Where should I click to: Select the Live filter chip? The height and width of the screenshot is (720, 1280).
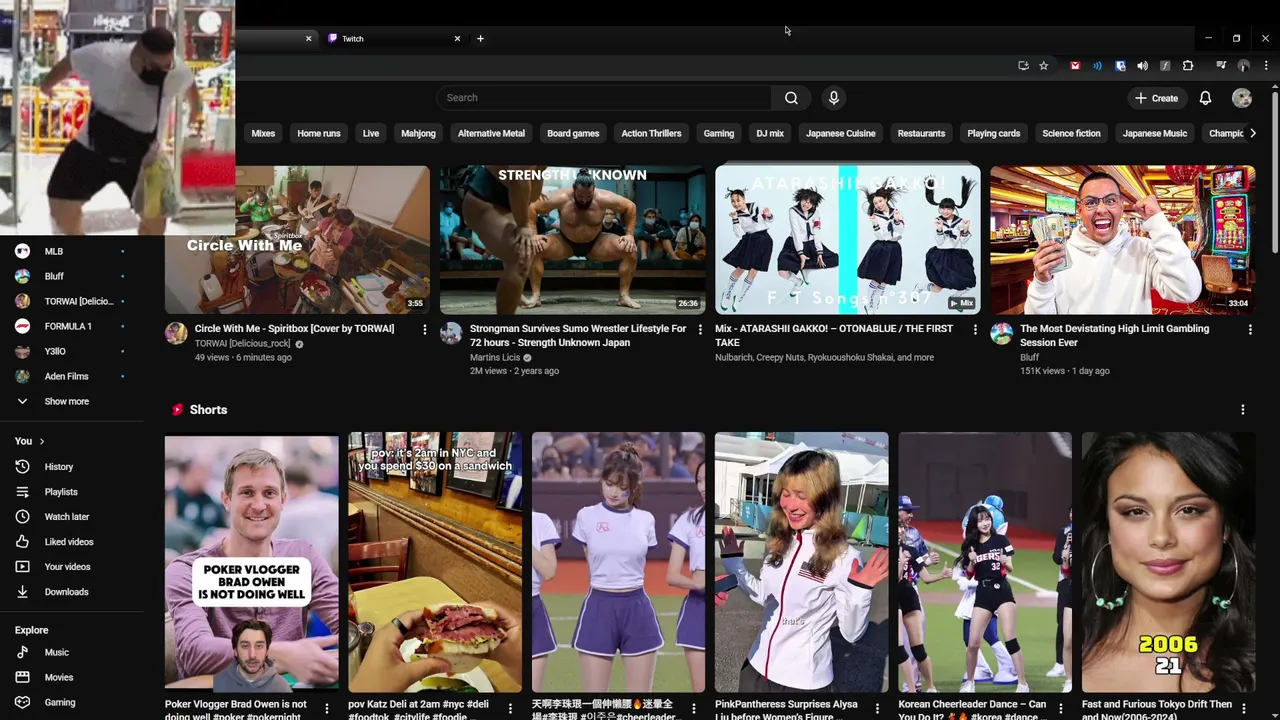[x=371, y=133]
